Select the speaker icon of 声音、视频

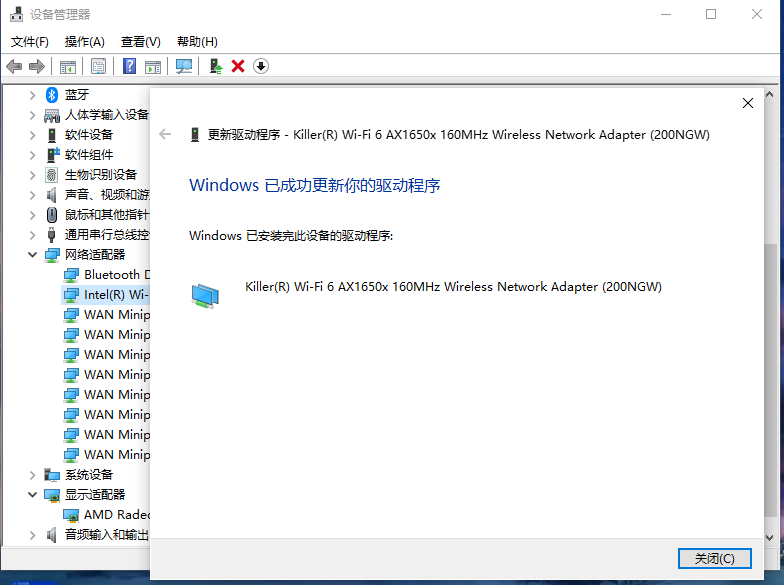point(52,195)
